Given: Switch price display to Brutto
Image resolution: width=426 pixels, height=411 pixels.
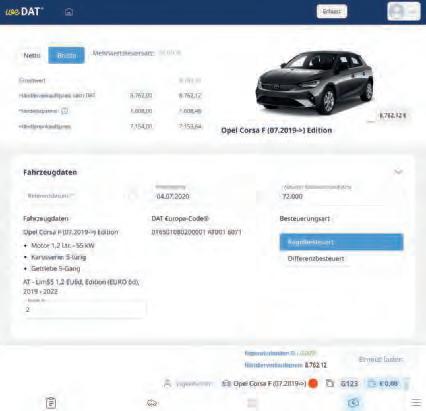Looking at the screenshot, I should 66,55.
